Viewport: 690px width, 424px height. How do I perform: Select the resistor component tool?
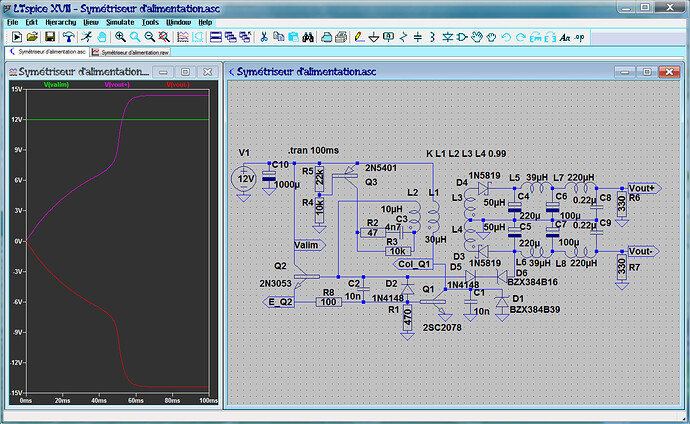pyautogui.click(x=403, y=37)
